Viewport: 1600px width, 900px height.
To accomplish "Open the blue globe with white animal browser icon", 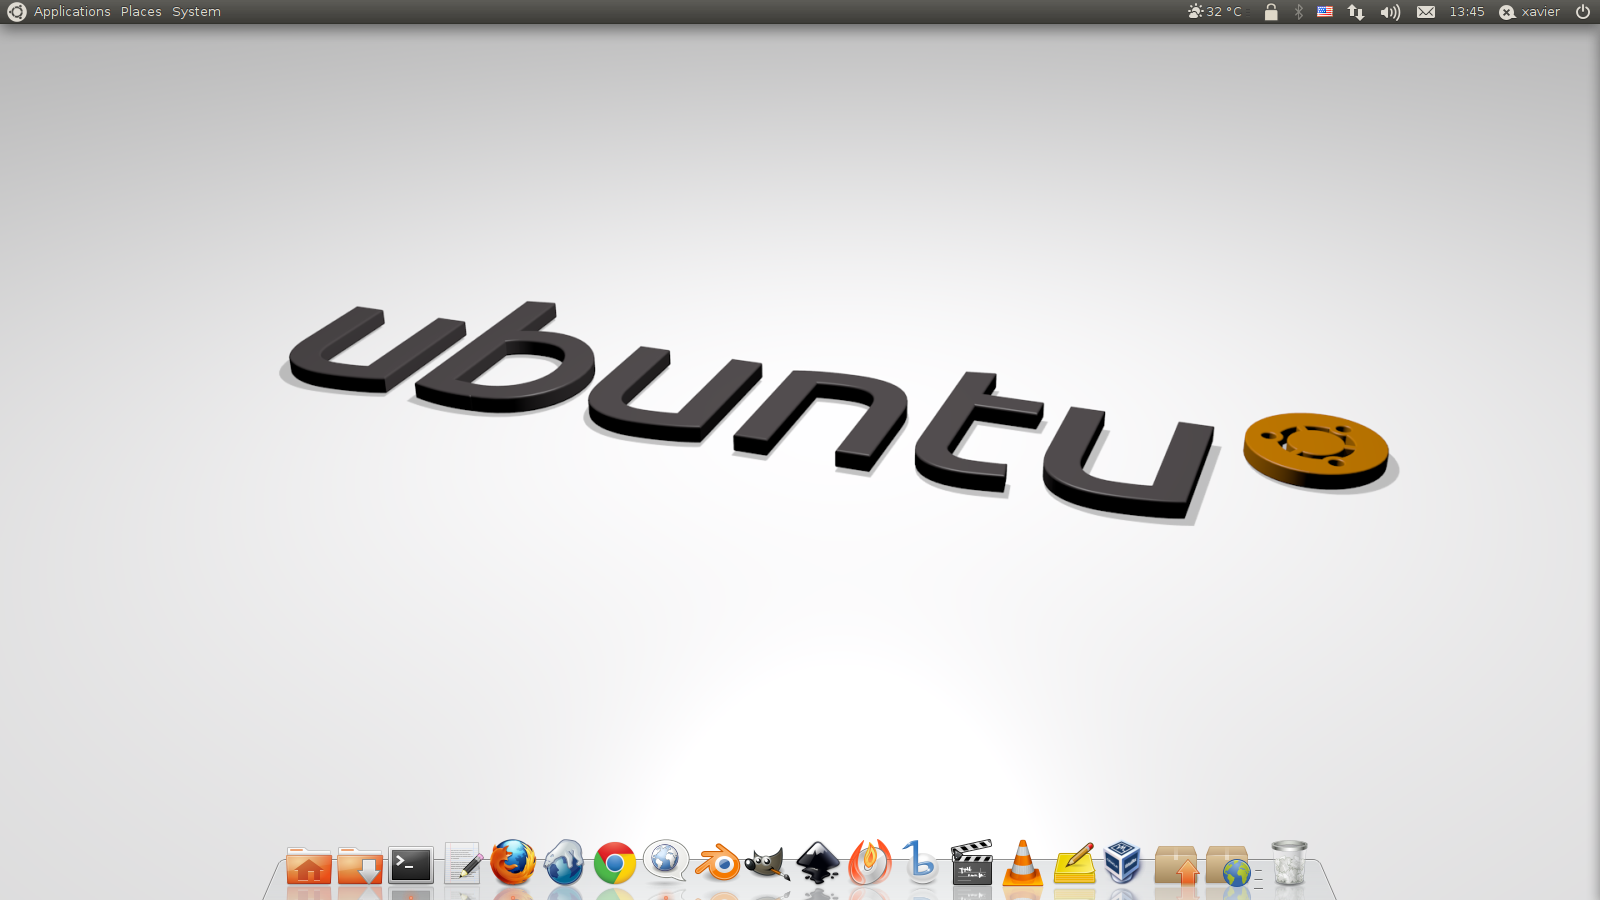I will click(564, 863).
